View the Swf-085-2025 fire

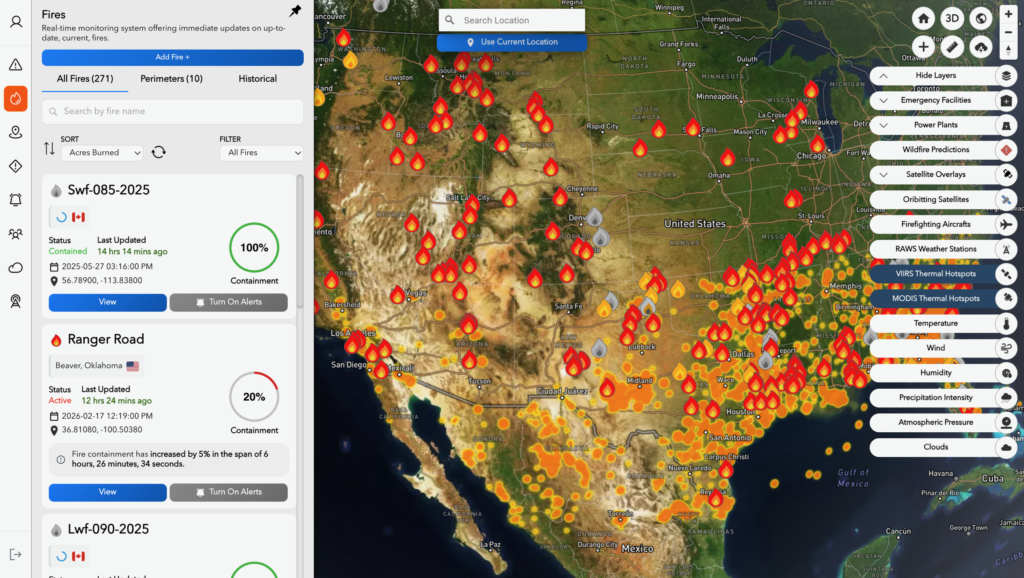point(108,302)
